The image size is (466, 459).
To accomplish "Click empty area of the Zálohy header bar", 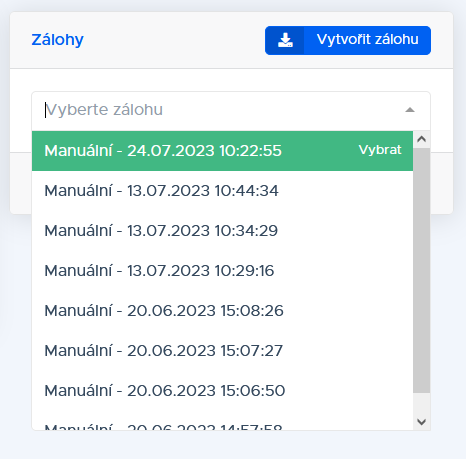I will pyautogui.click(x=173, y=40).
